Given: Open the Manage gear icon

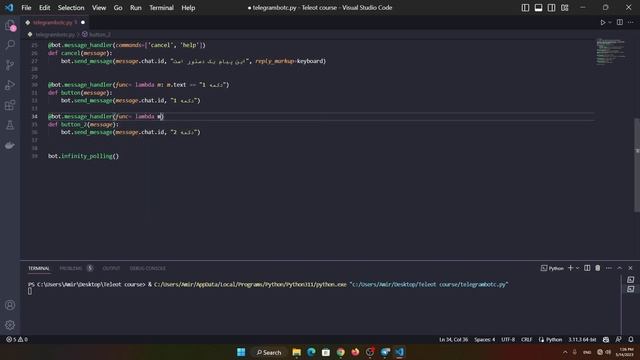Looking at the screenshot, I should pos(10,325).
